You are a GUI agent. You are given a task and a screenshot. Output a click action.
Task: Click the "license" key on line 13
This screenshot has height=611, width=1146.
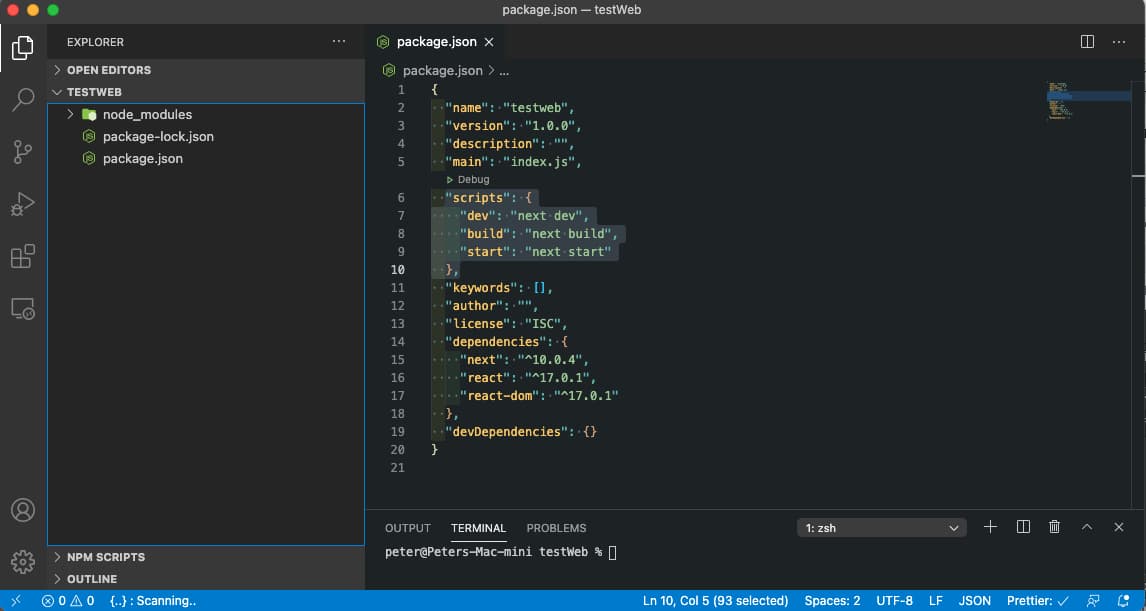478,324
